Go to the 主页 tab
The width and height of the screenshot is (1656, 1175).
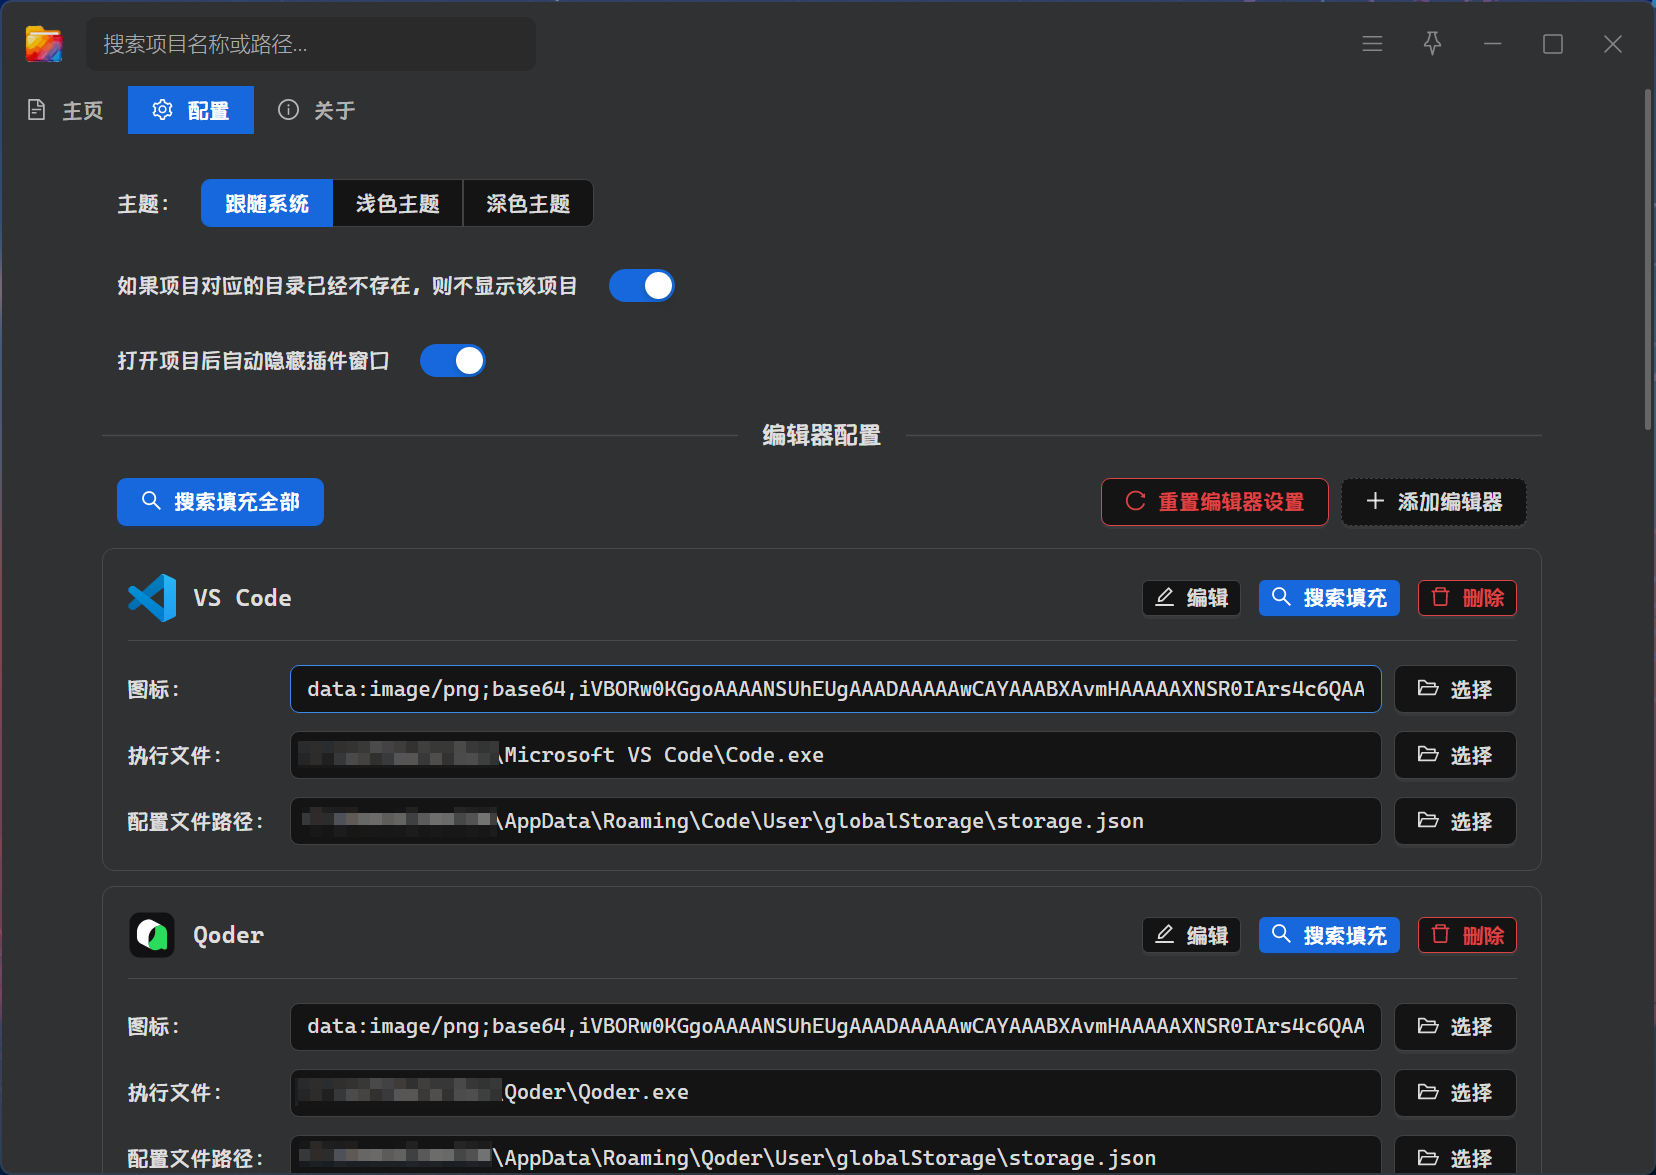(x=66, y=110)
